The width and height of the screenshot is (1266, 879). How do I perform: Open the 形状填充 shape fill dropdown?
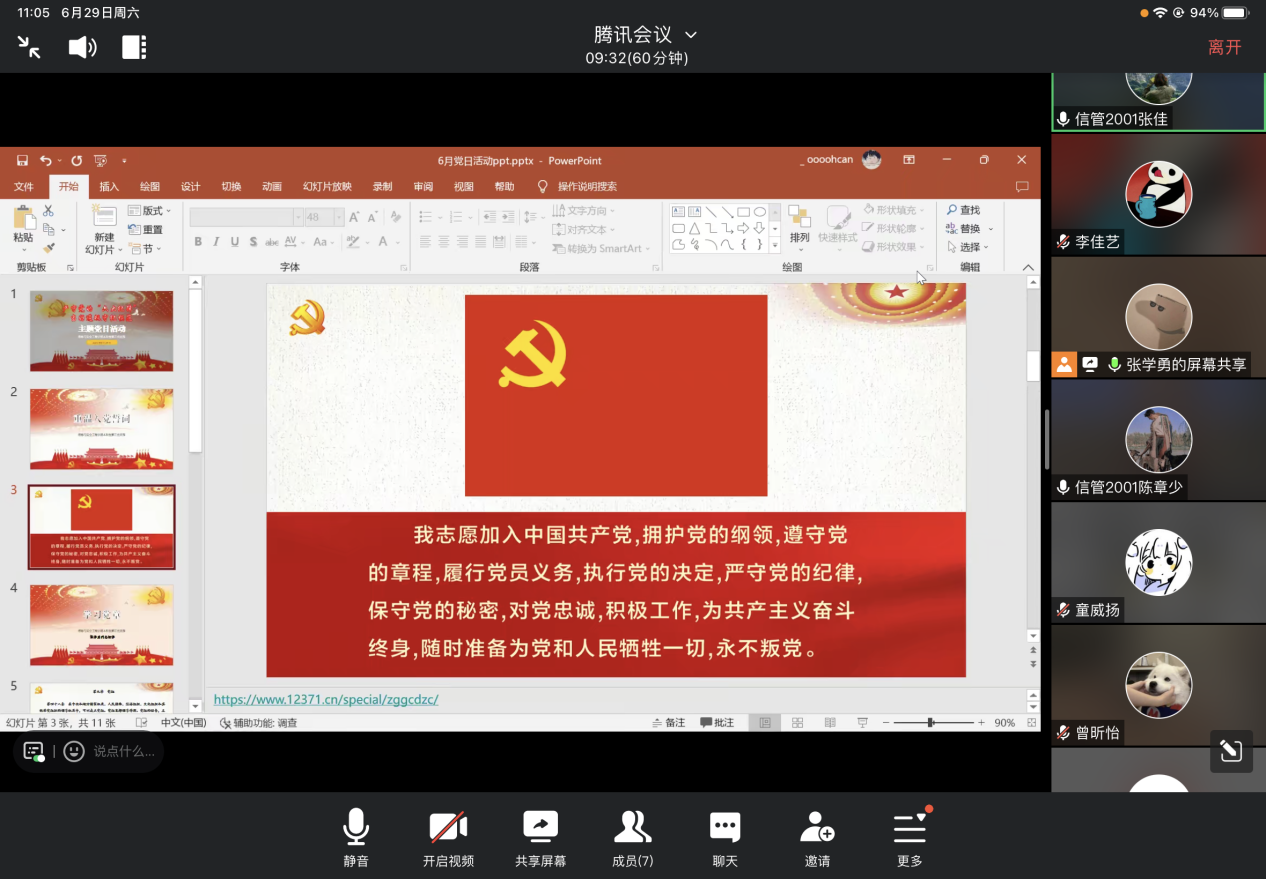tap(892, 211)
